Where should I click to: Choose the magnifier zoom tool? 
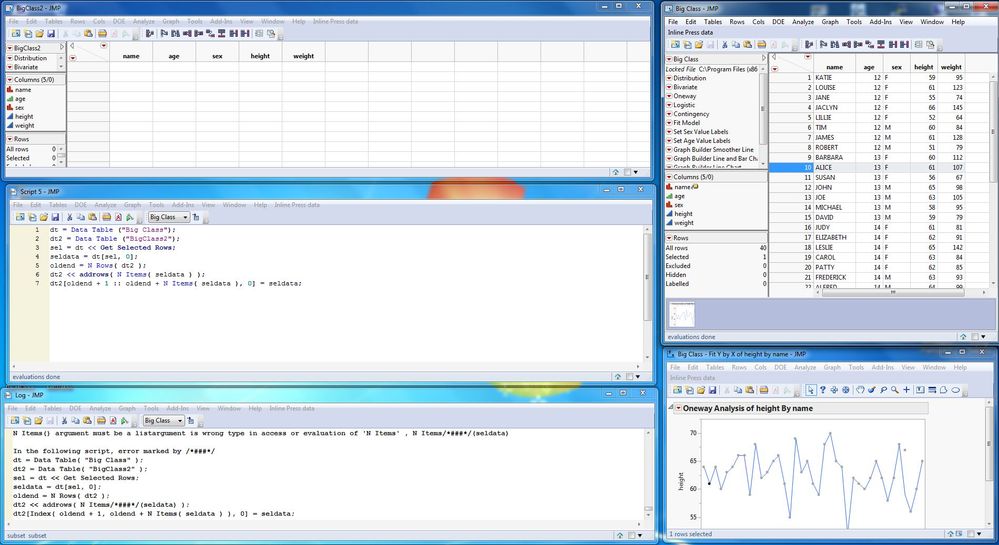point(895,390)
